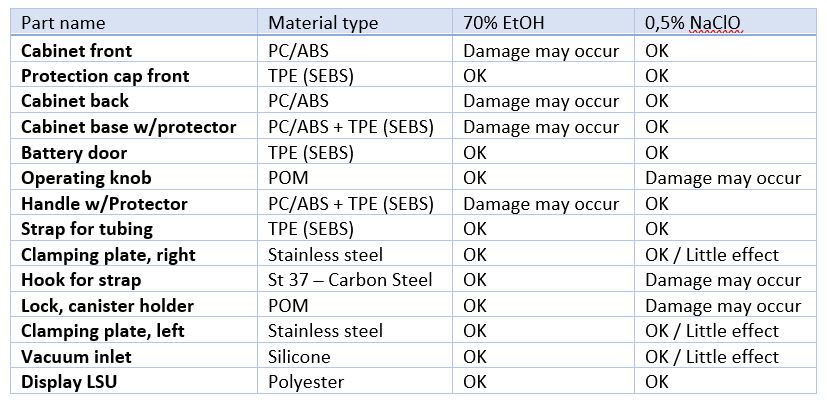Select the 'Material type' header cell
Image resolution: width=827 pixels, height=403 pixels.
pos(324,23)
